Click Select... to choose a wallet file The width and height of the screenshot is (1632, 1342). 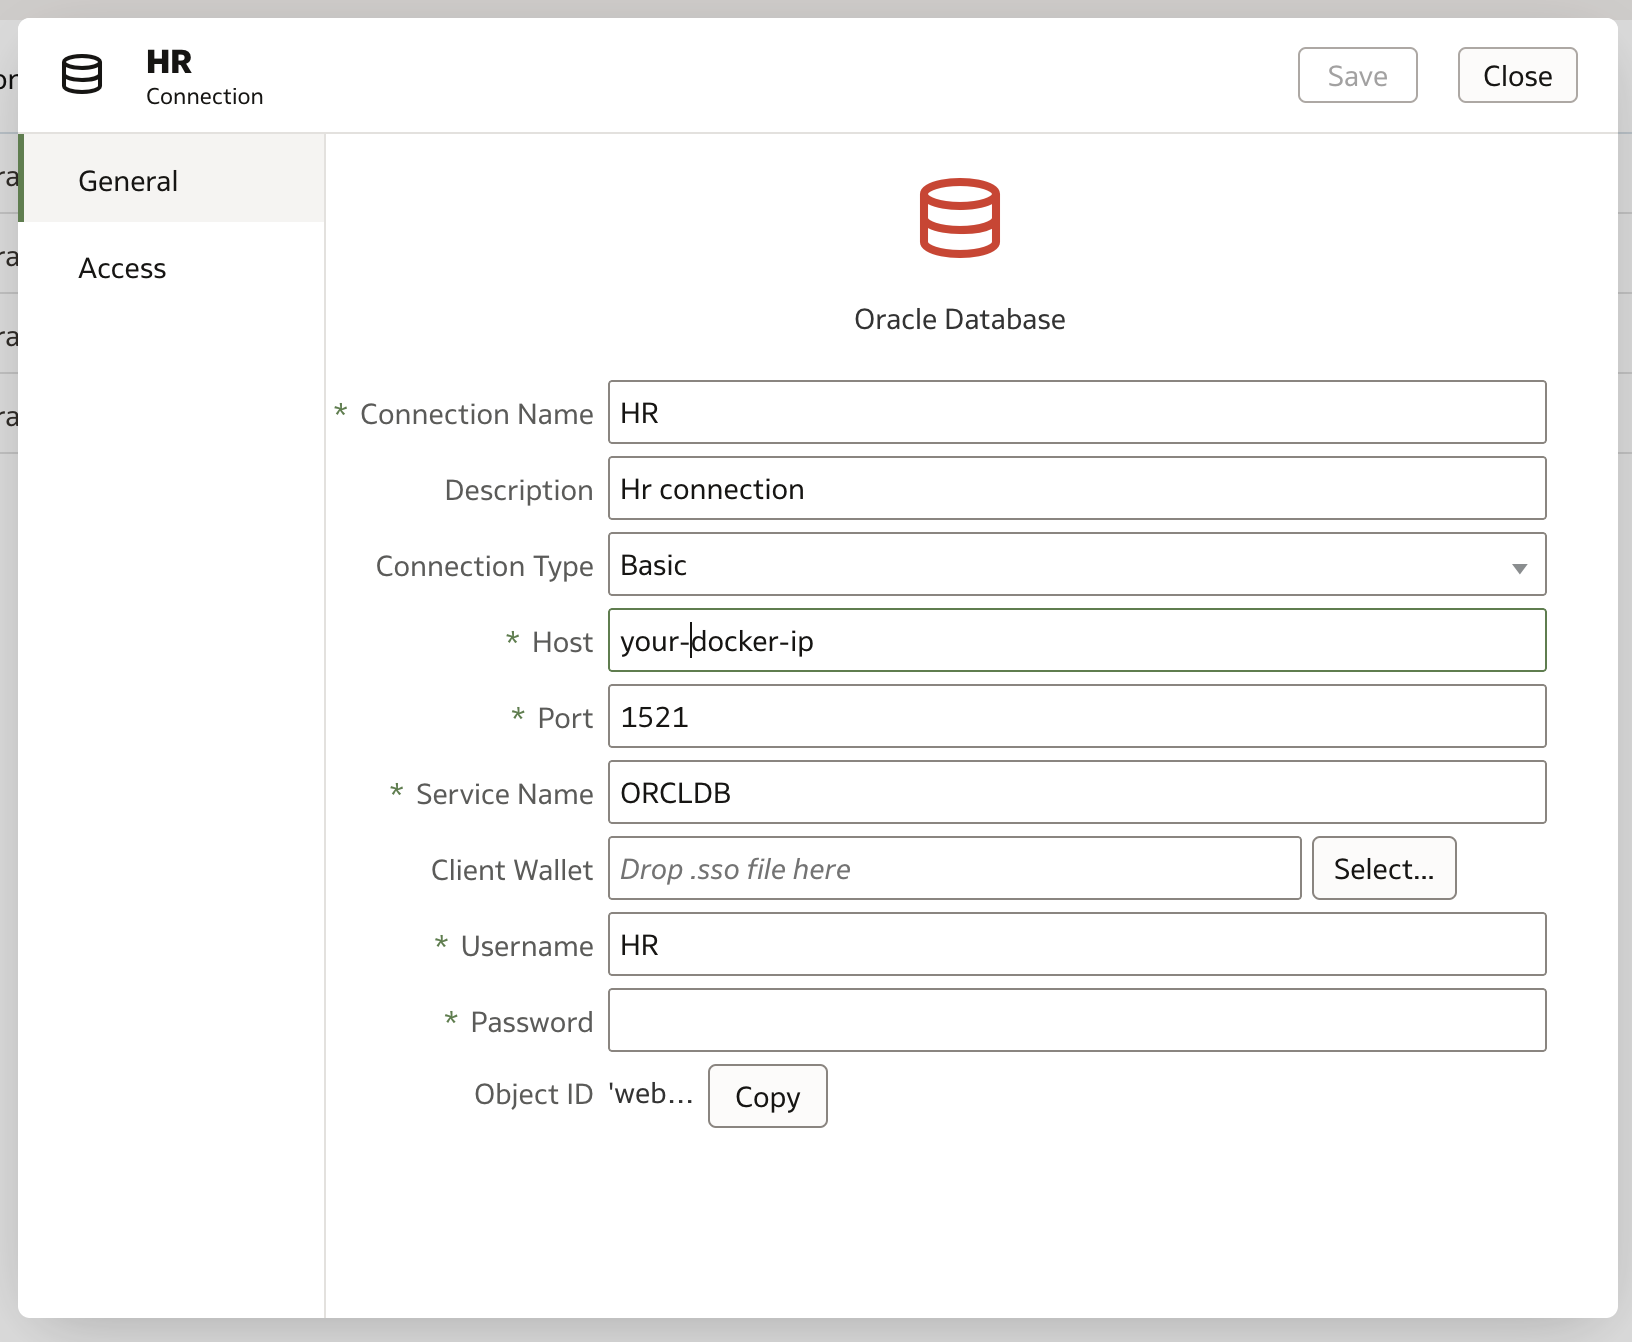coord(1384,868)
